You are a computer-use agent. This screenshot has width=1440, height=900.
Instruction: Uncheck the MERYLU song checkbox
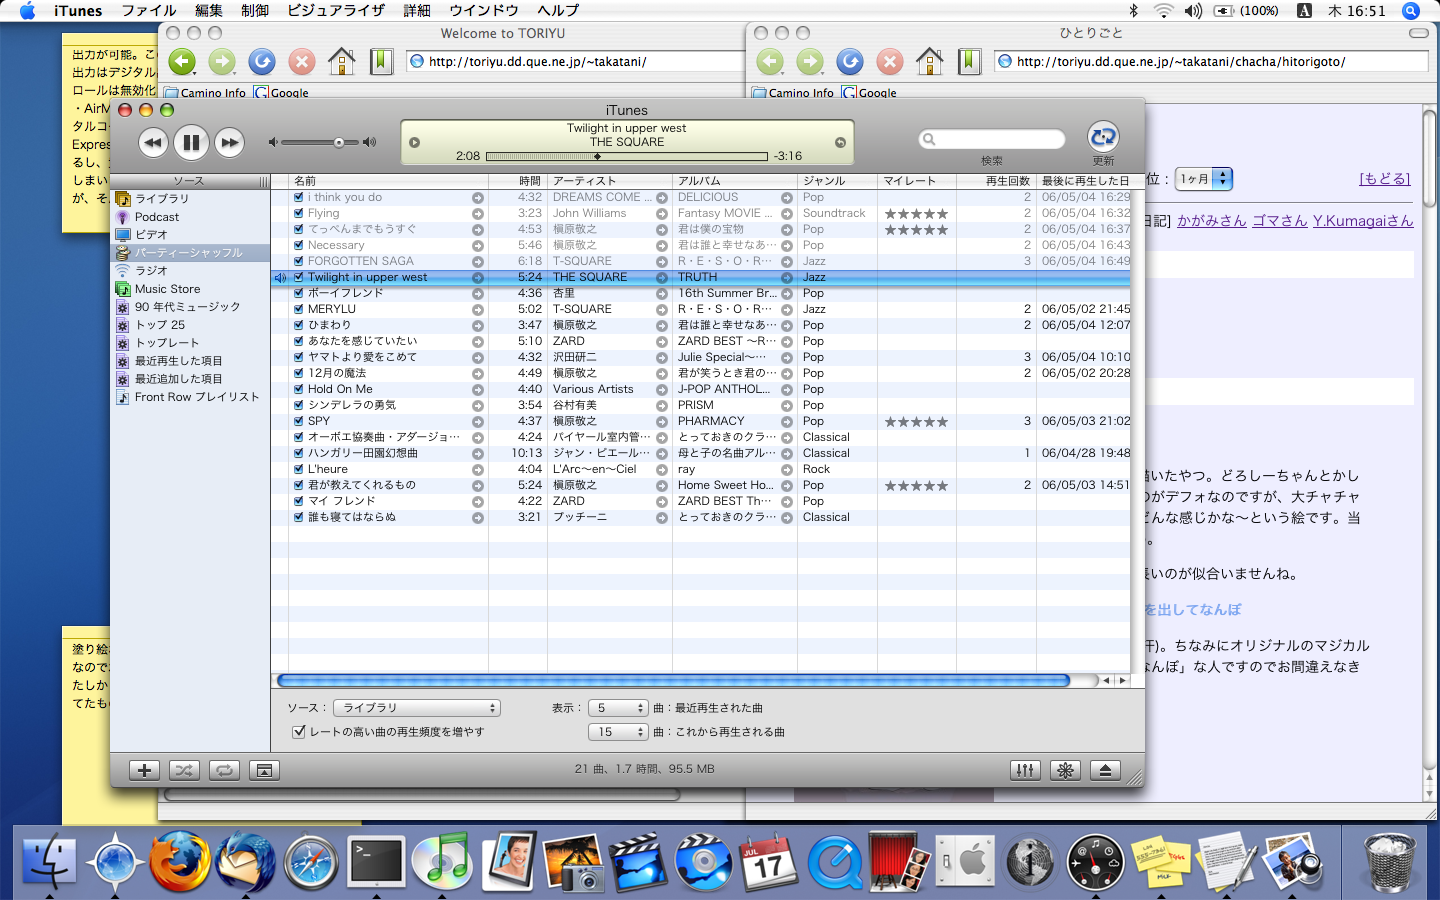pos(299,309)
